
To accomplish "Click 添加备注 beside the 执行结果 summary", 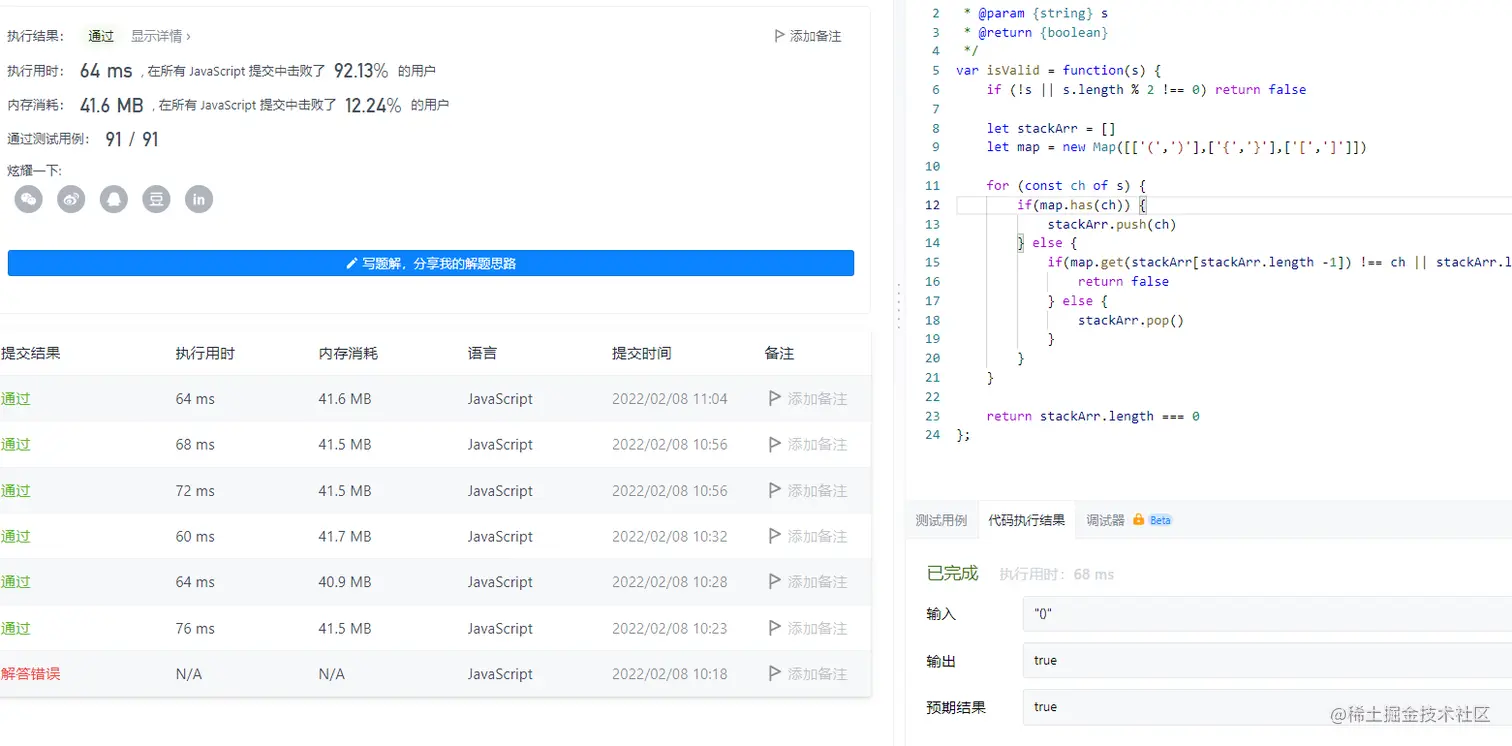I will pos(808,36).
